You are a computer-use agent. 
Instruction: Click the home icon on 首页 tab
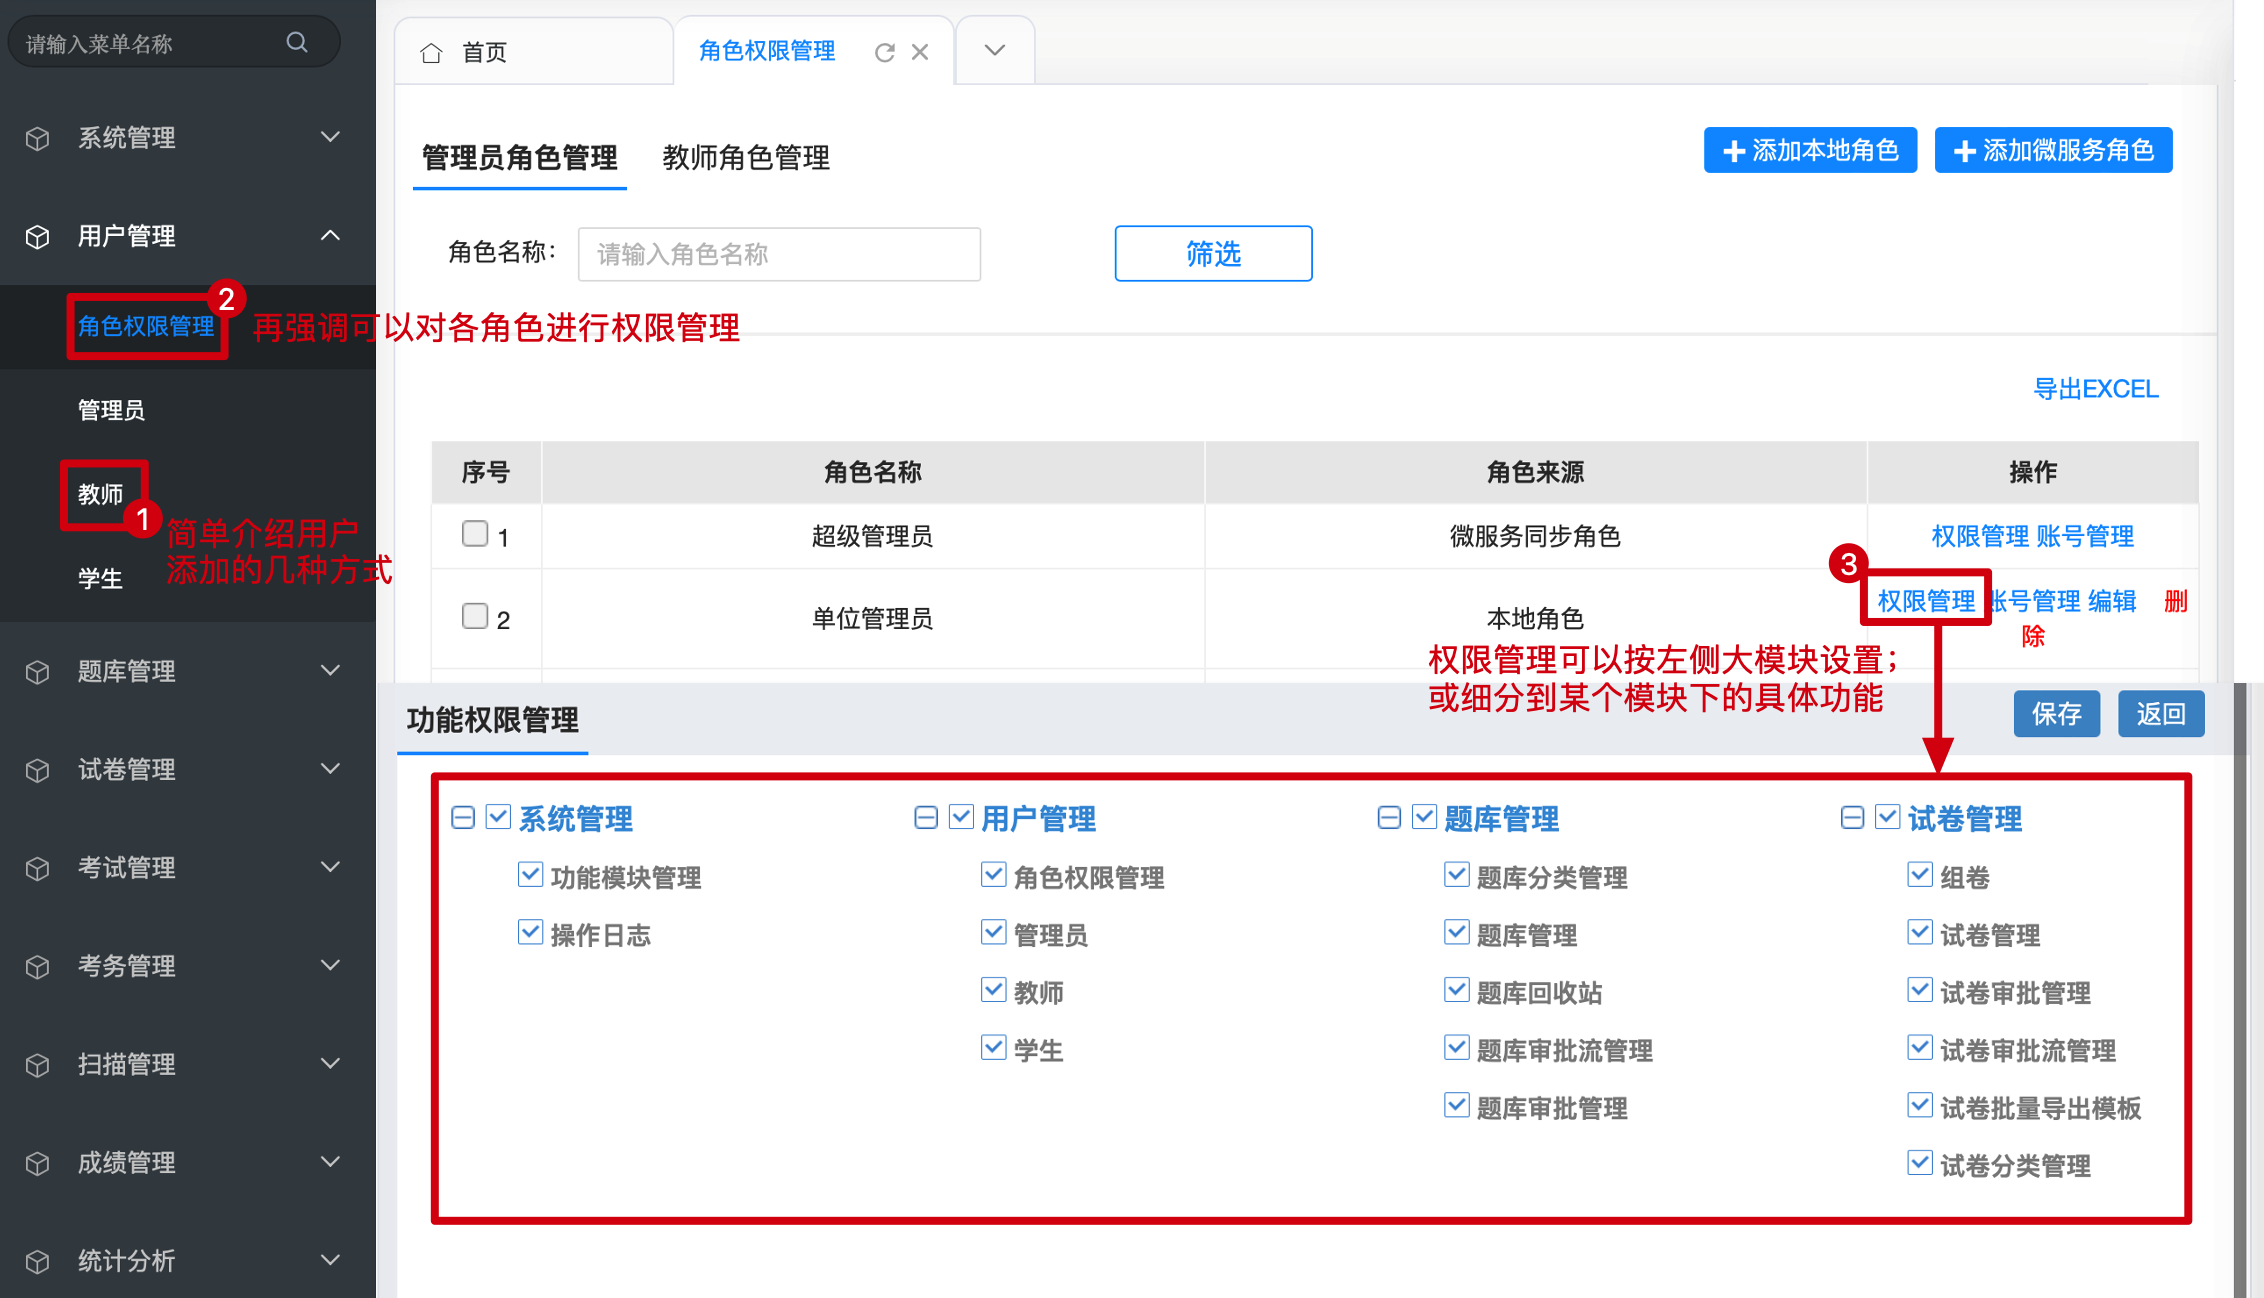pos(431,53)
